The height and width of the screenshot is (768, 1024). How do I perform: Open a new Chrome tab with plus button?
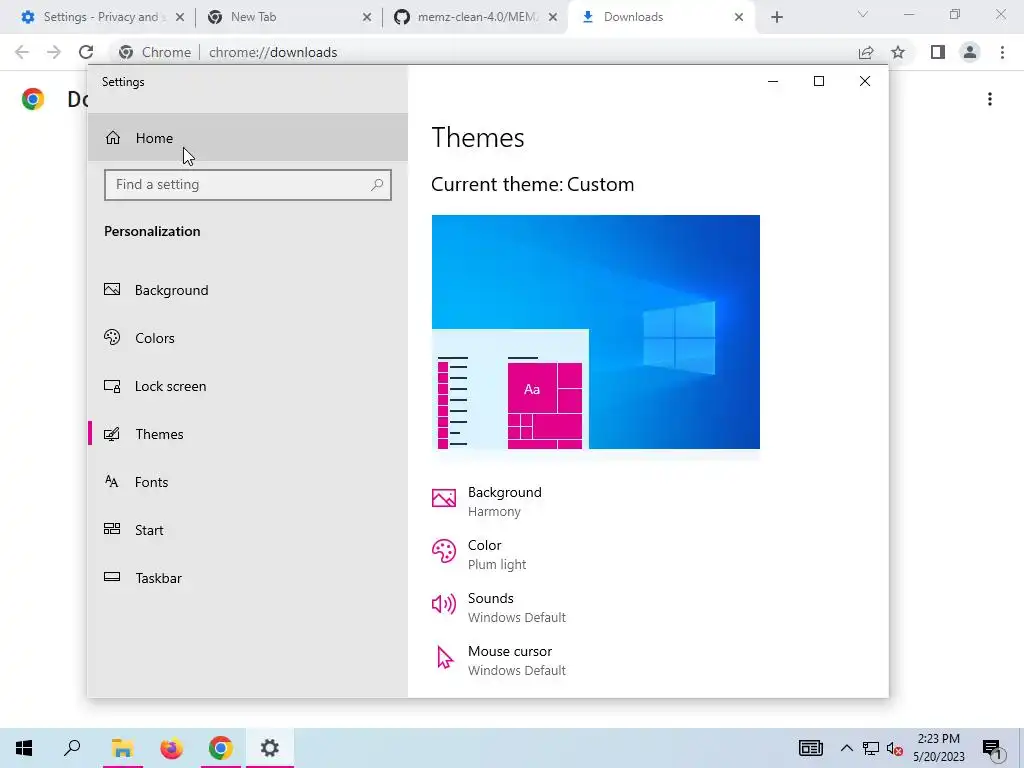pos(776,18)
